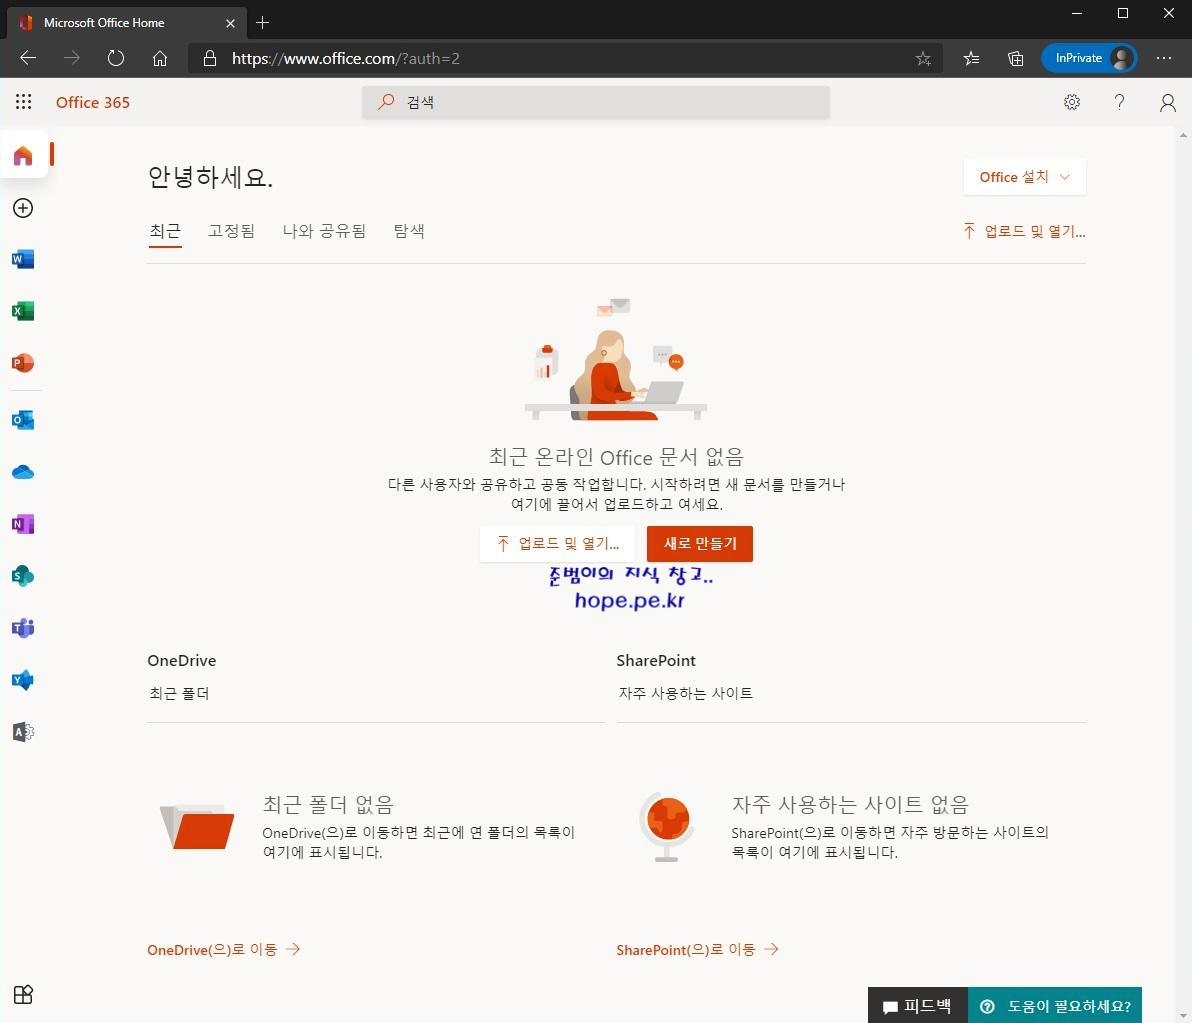Click the centered 업로드 및 열기 button
The image size is (1192, 1023).
(x=558, y=543)
